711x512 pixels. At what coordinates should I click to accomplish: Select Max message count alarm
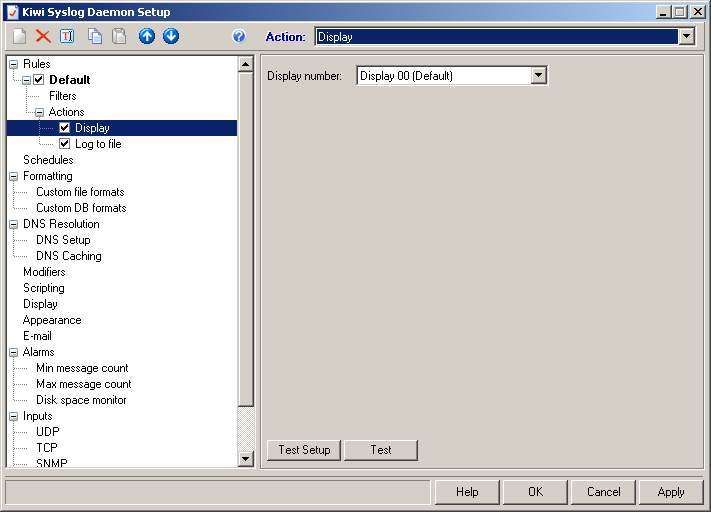pyautogui.click(x=83, y=384)
